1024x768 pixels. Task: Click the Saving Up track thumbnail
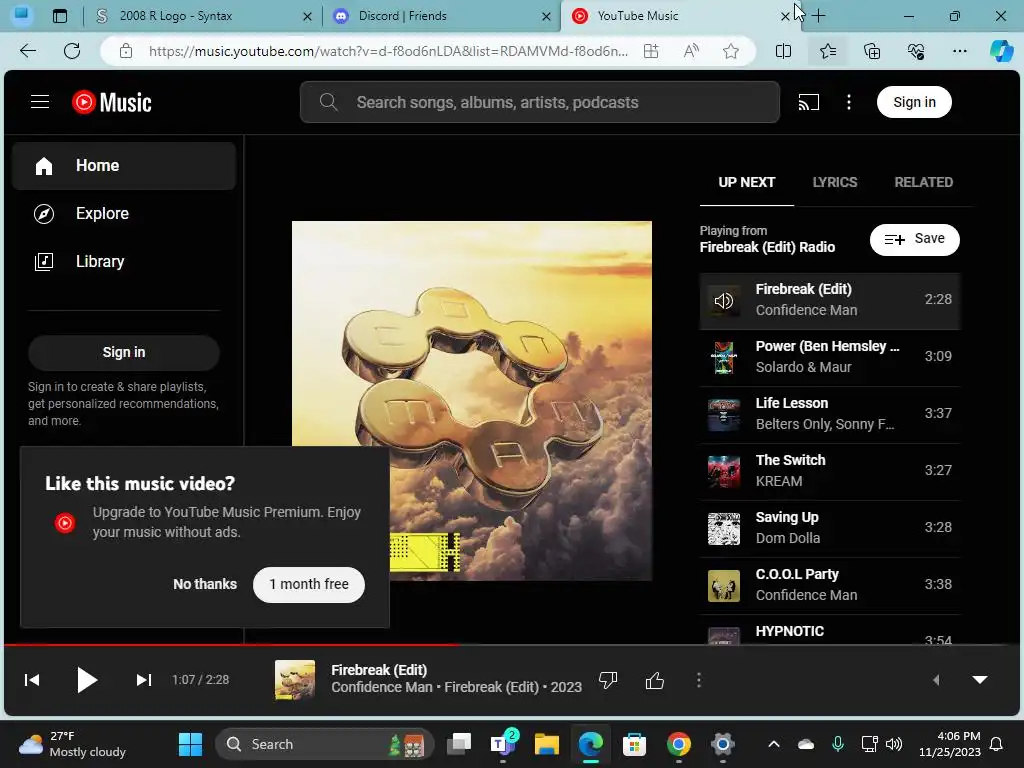(x=724, y=528)
